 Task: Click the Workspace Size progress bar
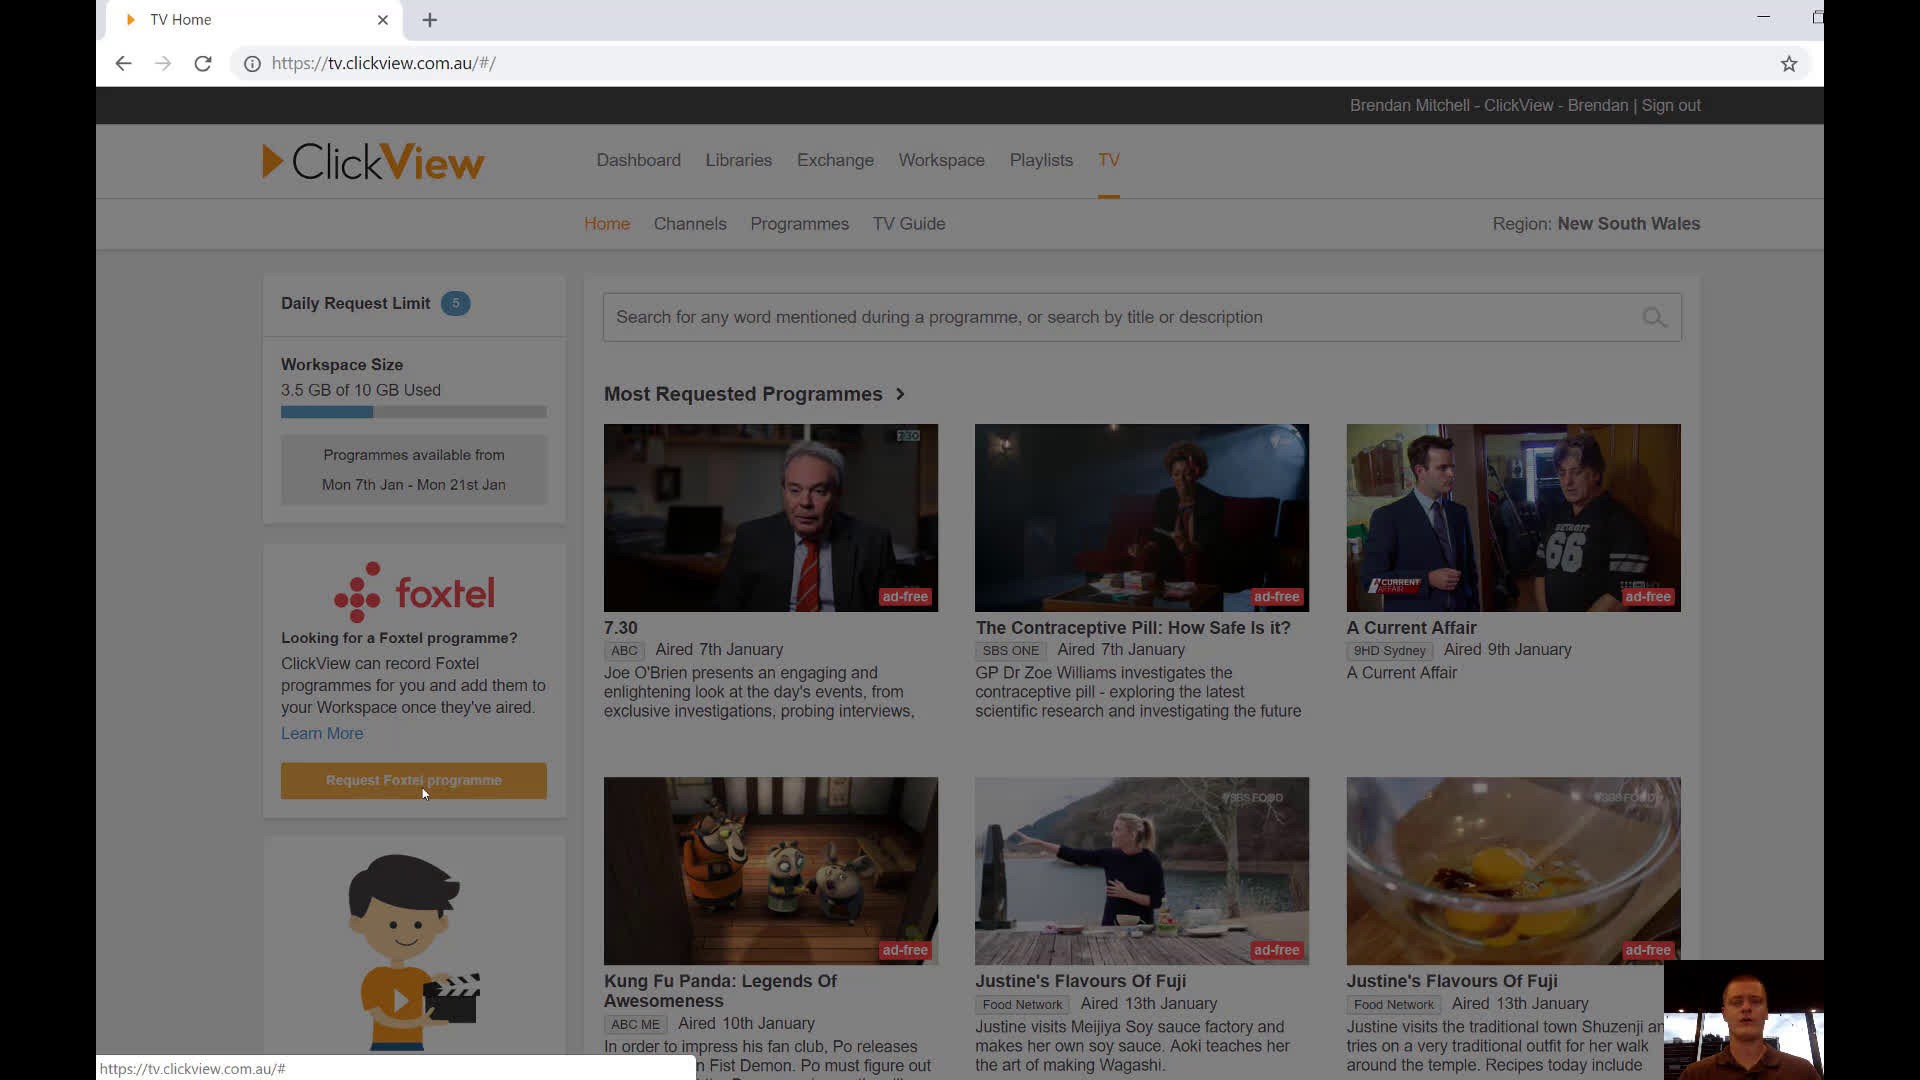[x=413, y=412]
